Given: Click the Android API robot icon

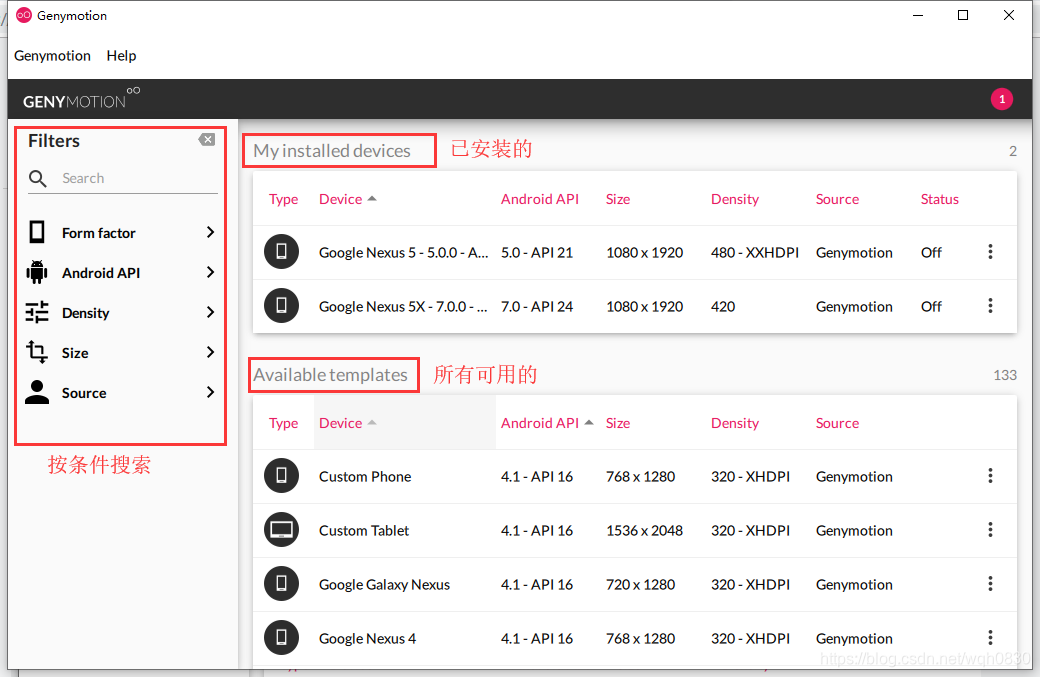Looking at the screenshot, I should pyautogui.click(x=37, y=272).
